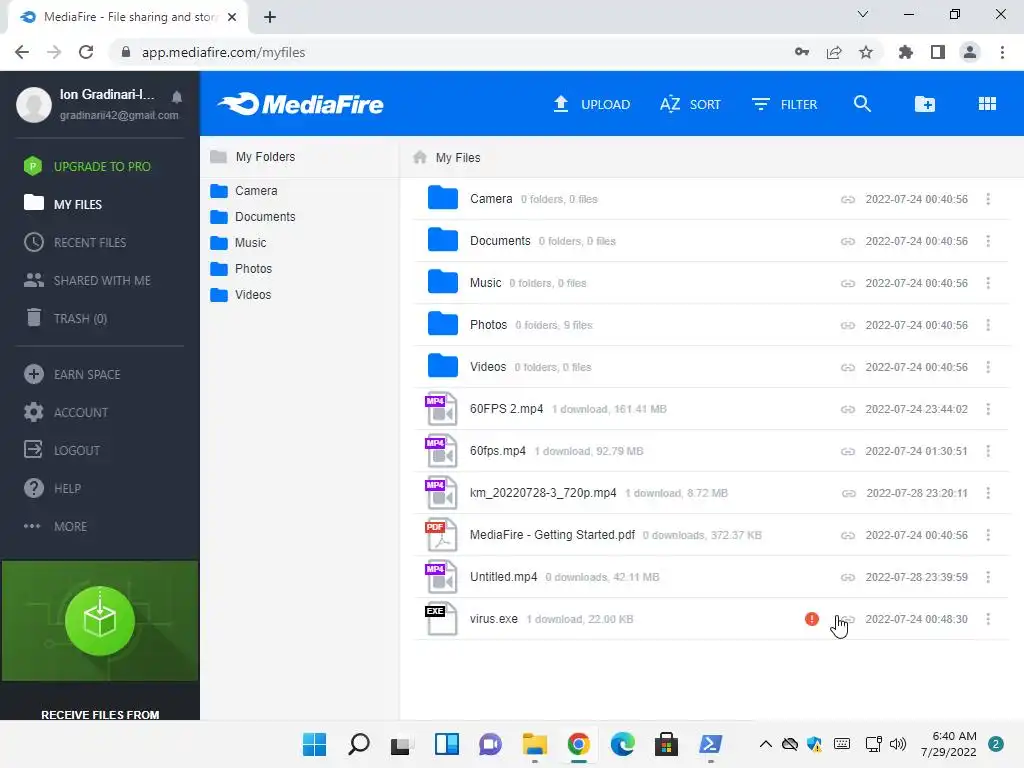Click Logout in sidebar
The width and height of the screenshot is (1024, 768).
62,450
